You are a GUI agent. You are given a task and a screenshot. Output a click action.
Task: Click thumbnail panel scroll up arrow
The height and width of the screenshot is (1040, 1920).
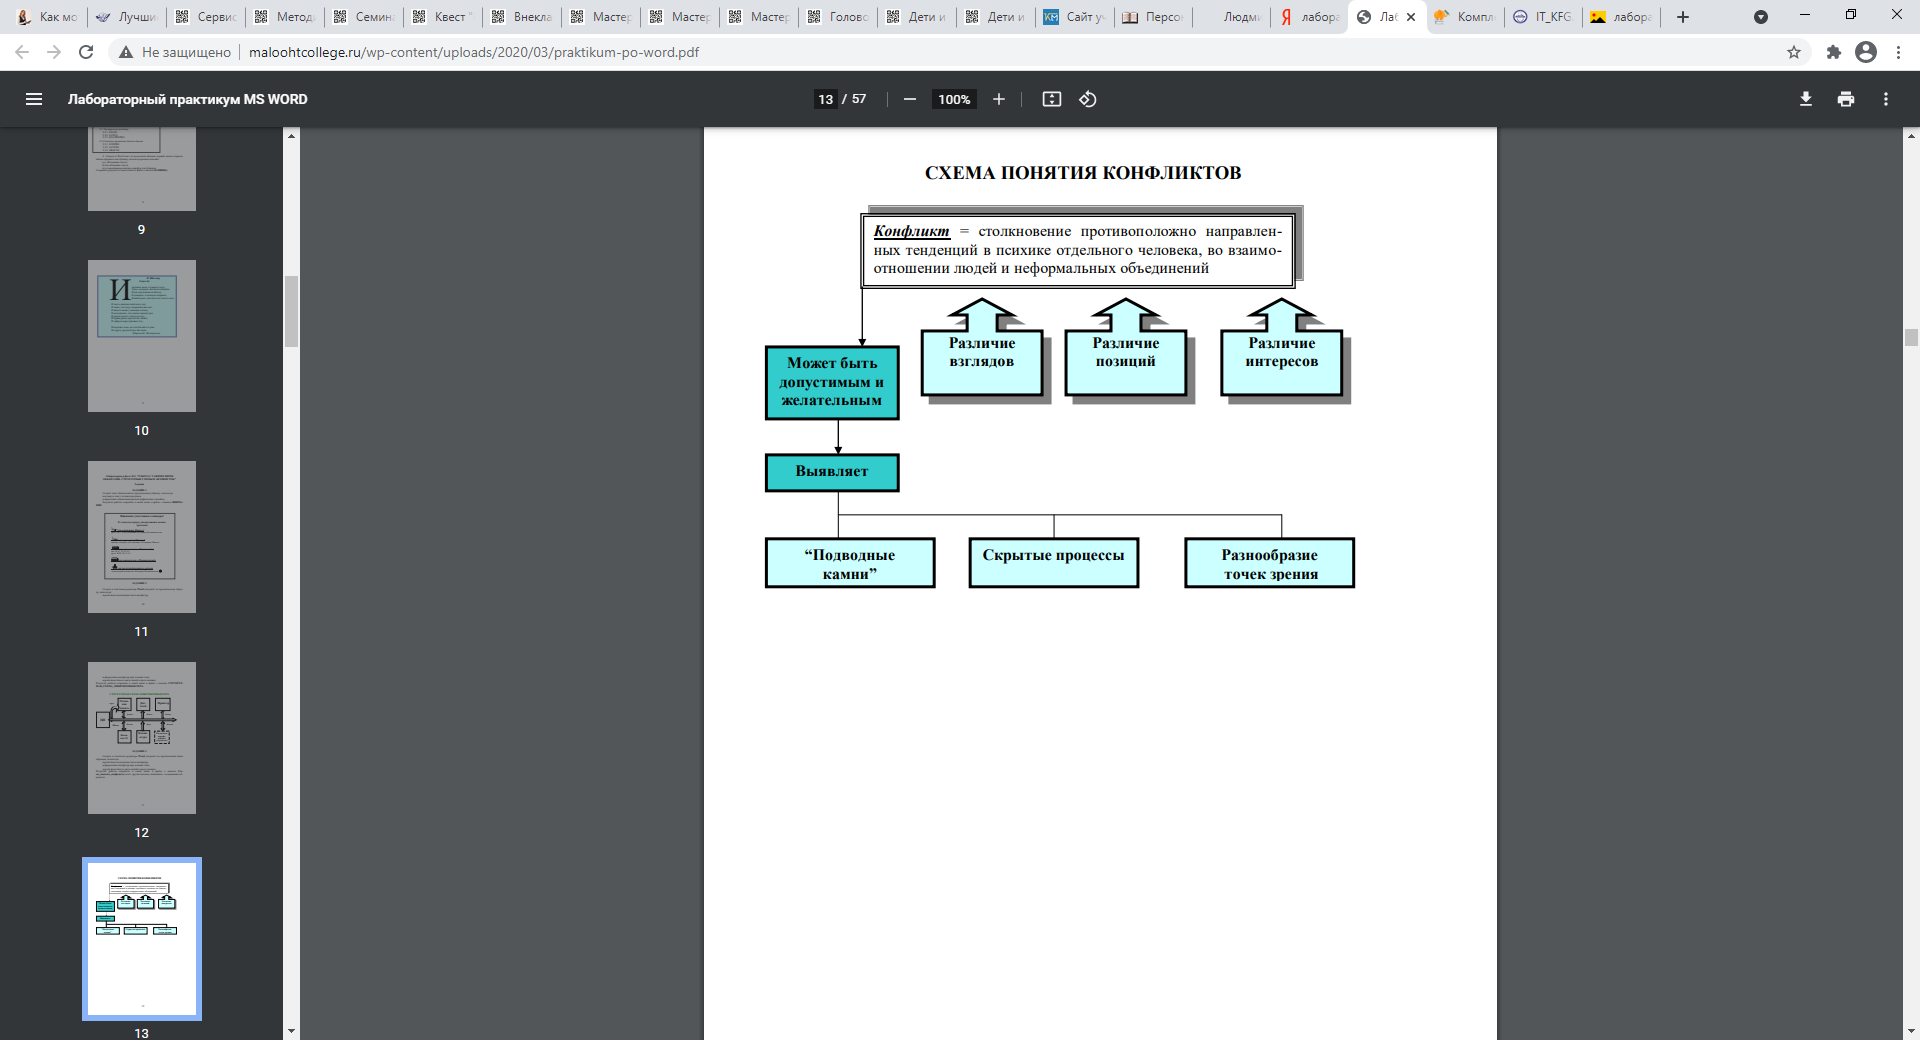click(291, 135)
